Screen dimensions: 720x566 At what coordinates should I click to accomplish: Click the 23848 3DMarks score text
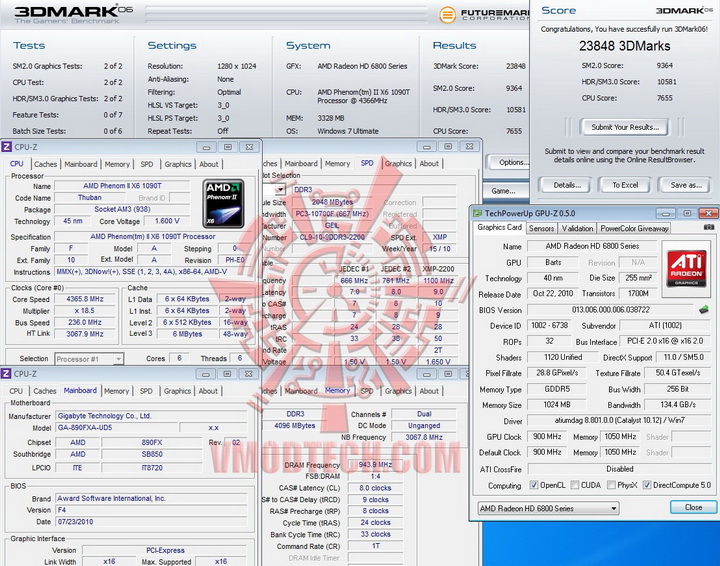pyautogui.click(x=624, y=46)
